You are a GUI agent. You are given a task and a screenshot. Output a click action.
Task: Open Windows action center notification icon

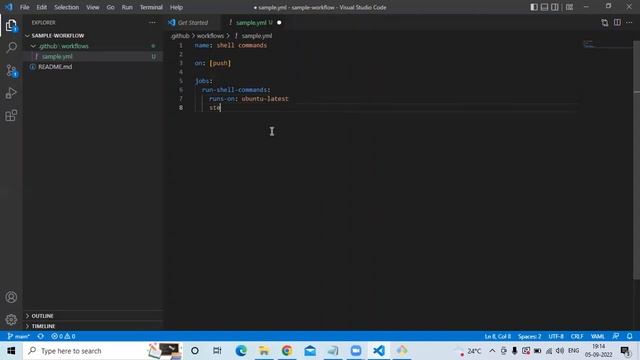point(626,351)
